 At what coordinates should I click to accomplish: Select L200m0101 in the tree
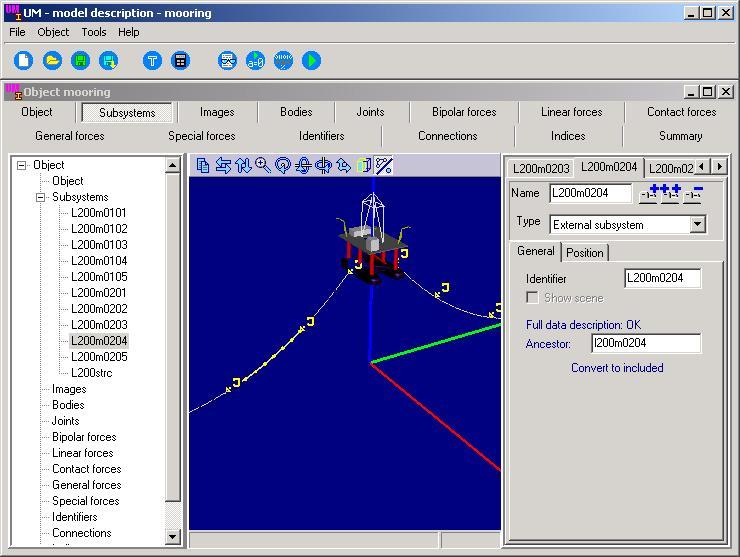click(99, 213)
